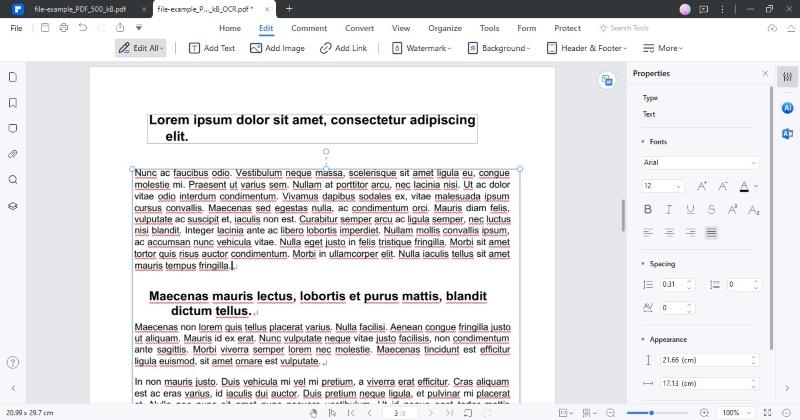The height and width of the screenshot is (420, 800).
Task: Open the search panel in left sidebar
Action: (x=13, y=180)
